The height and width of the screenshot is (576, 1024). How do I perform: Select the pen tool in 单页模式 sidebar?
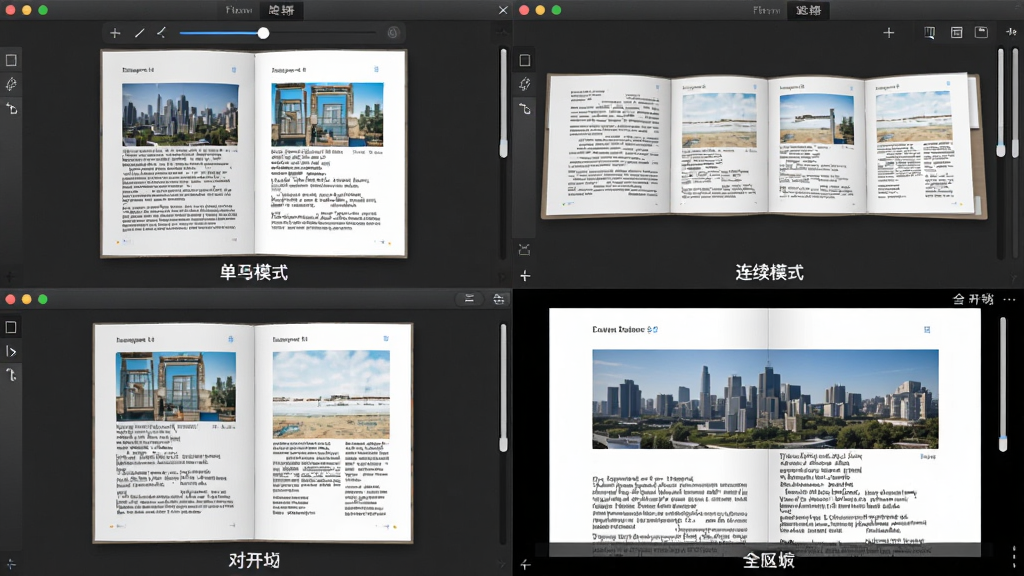[x=11, y=84]
